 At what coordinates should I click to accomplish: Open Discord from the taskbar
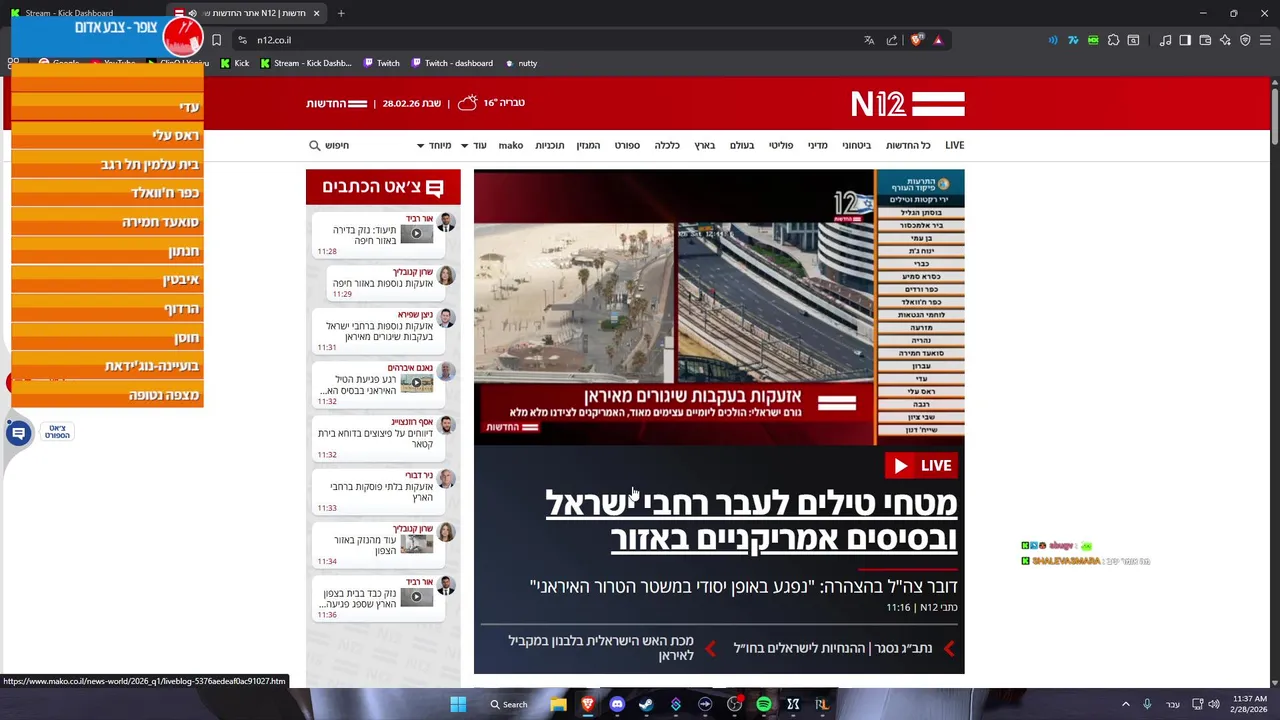(617, 704)
